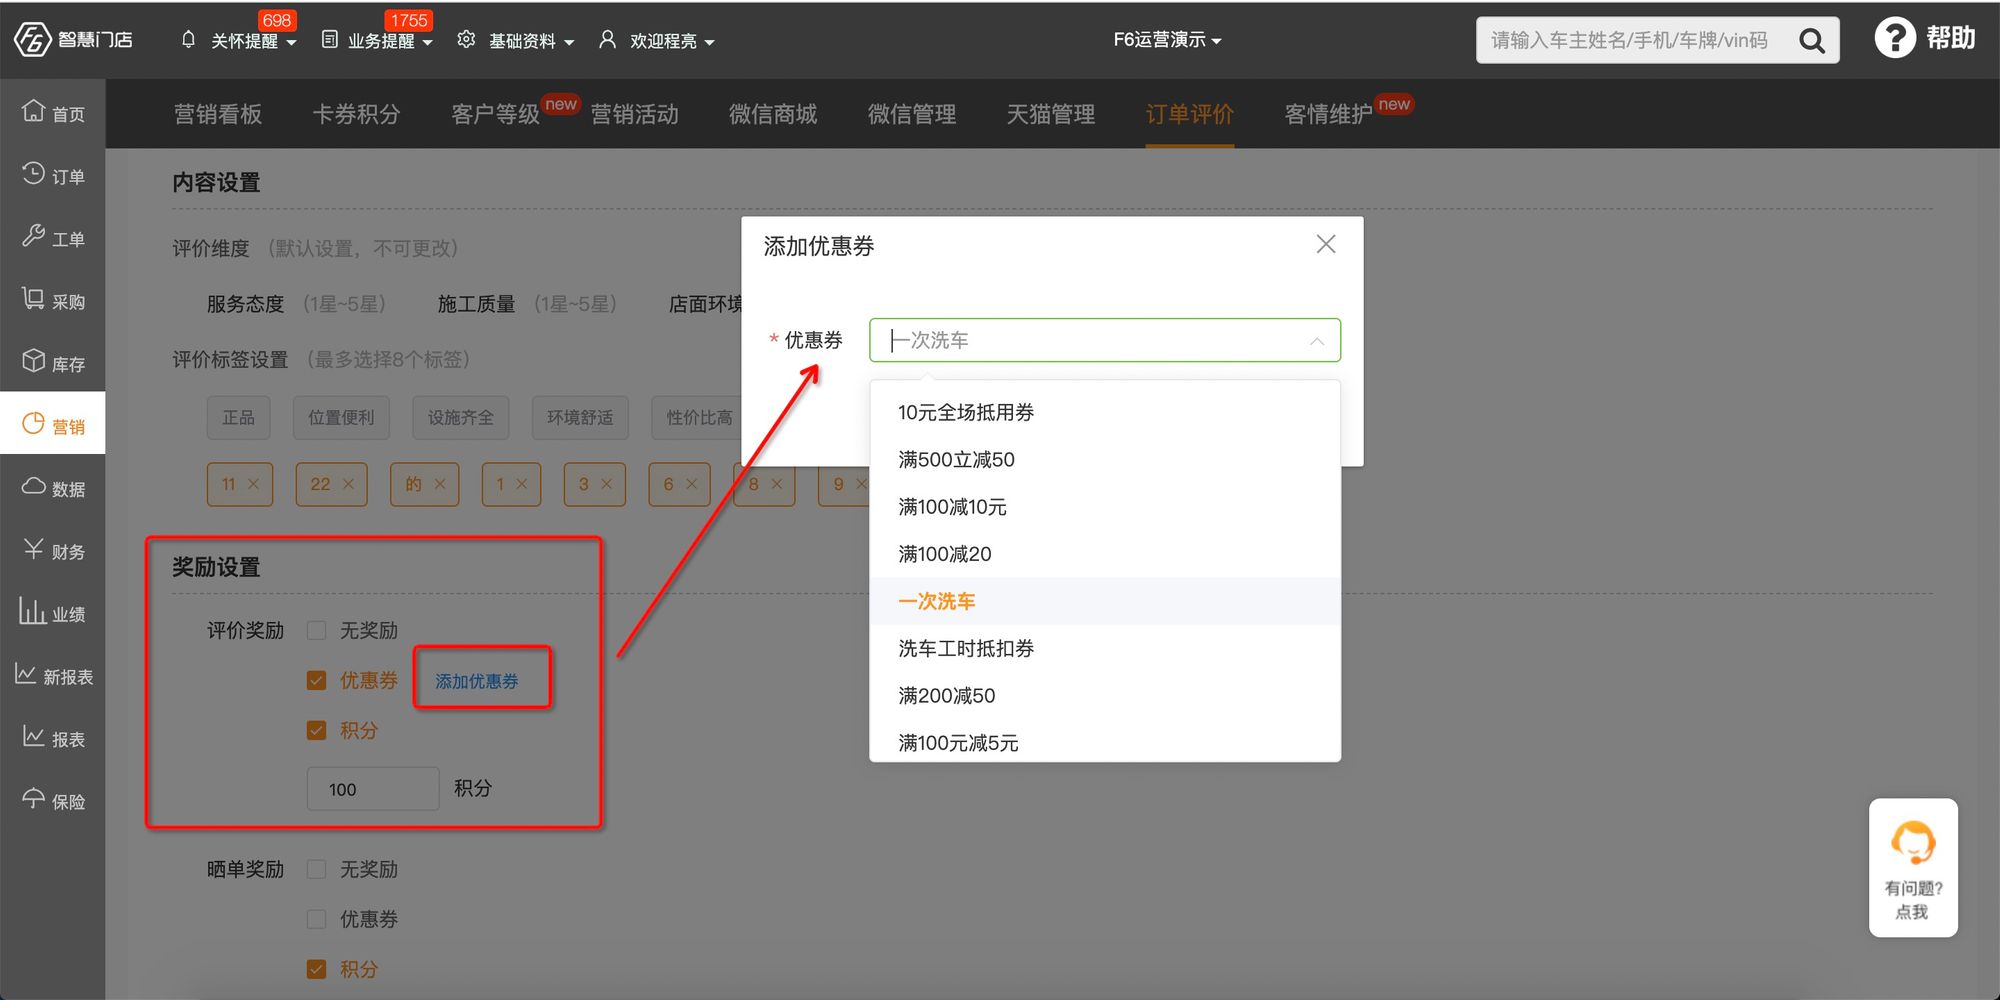Image resolution: width=2000 pixels, height=1000 pixels.
Task: Open 库存 in the sidebar
Action: tap(53, 363)
